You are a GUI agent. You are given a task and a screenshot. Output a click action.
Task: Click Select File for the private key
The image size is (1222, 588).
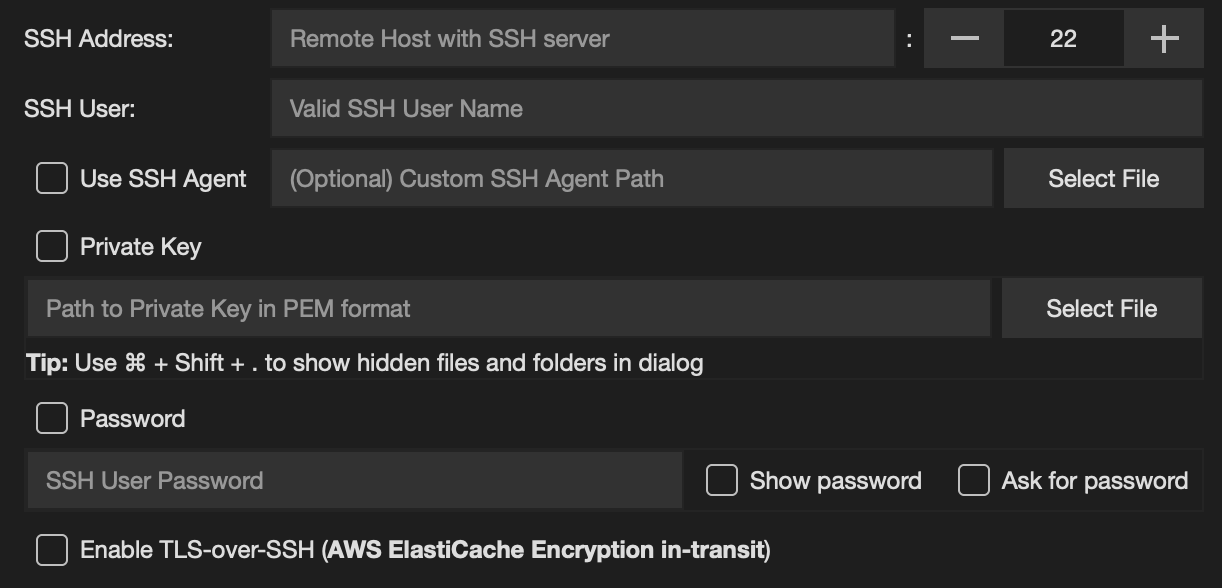1101,308
